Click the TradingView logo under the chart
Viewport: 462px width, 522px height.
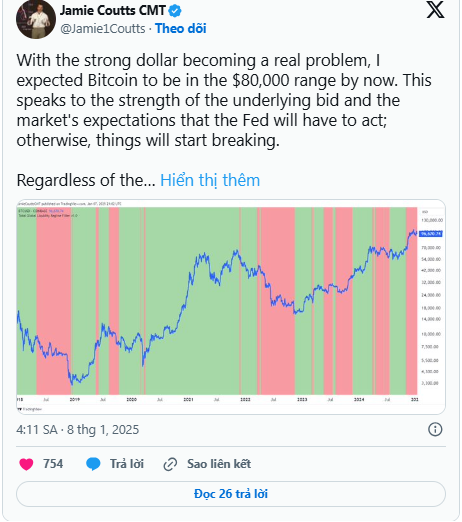tap(29, 409)
